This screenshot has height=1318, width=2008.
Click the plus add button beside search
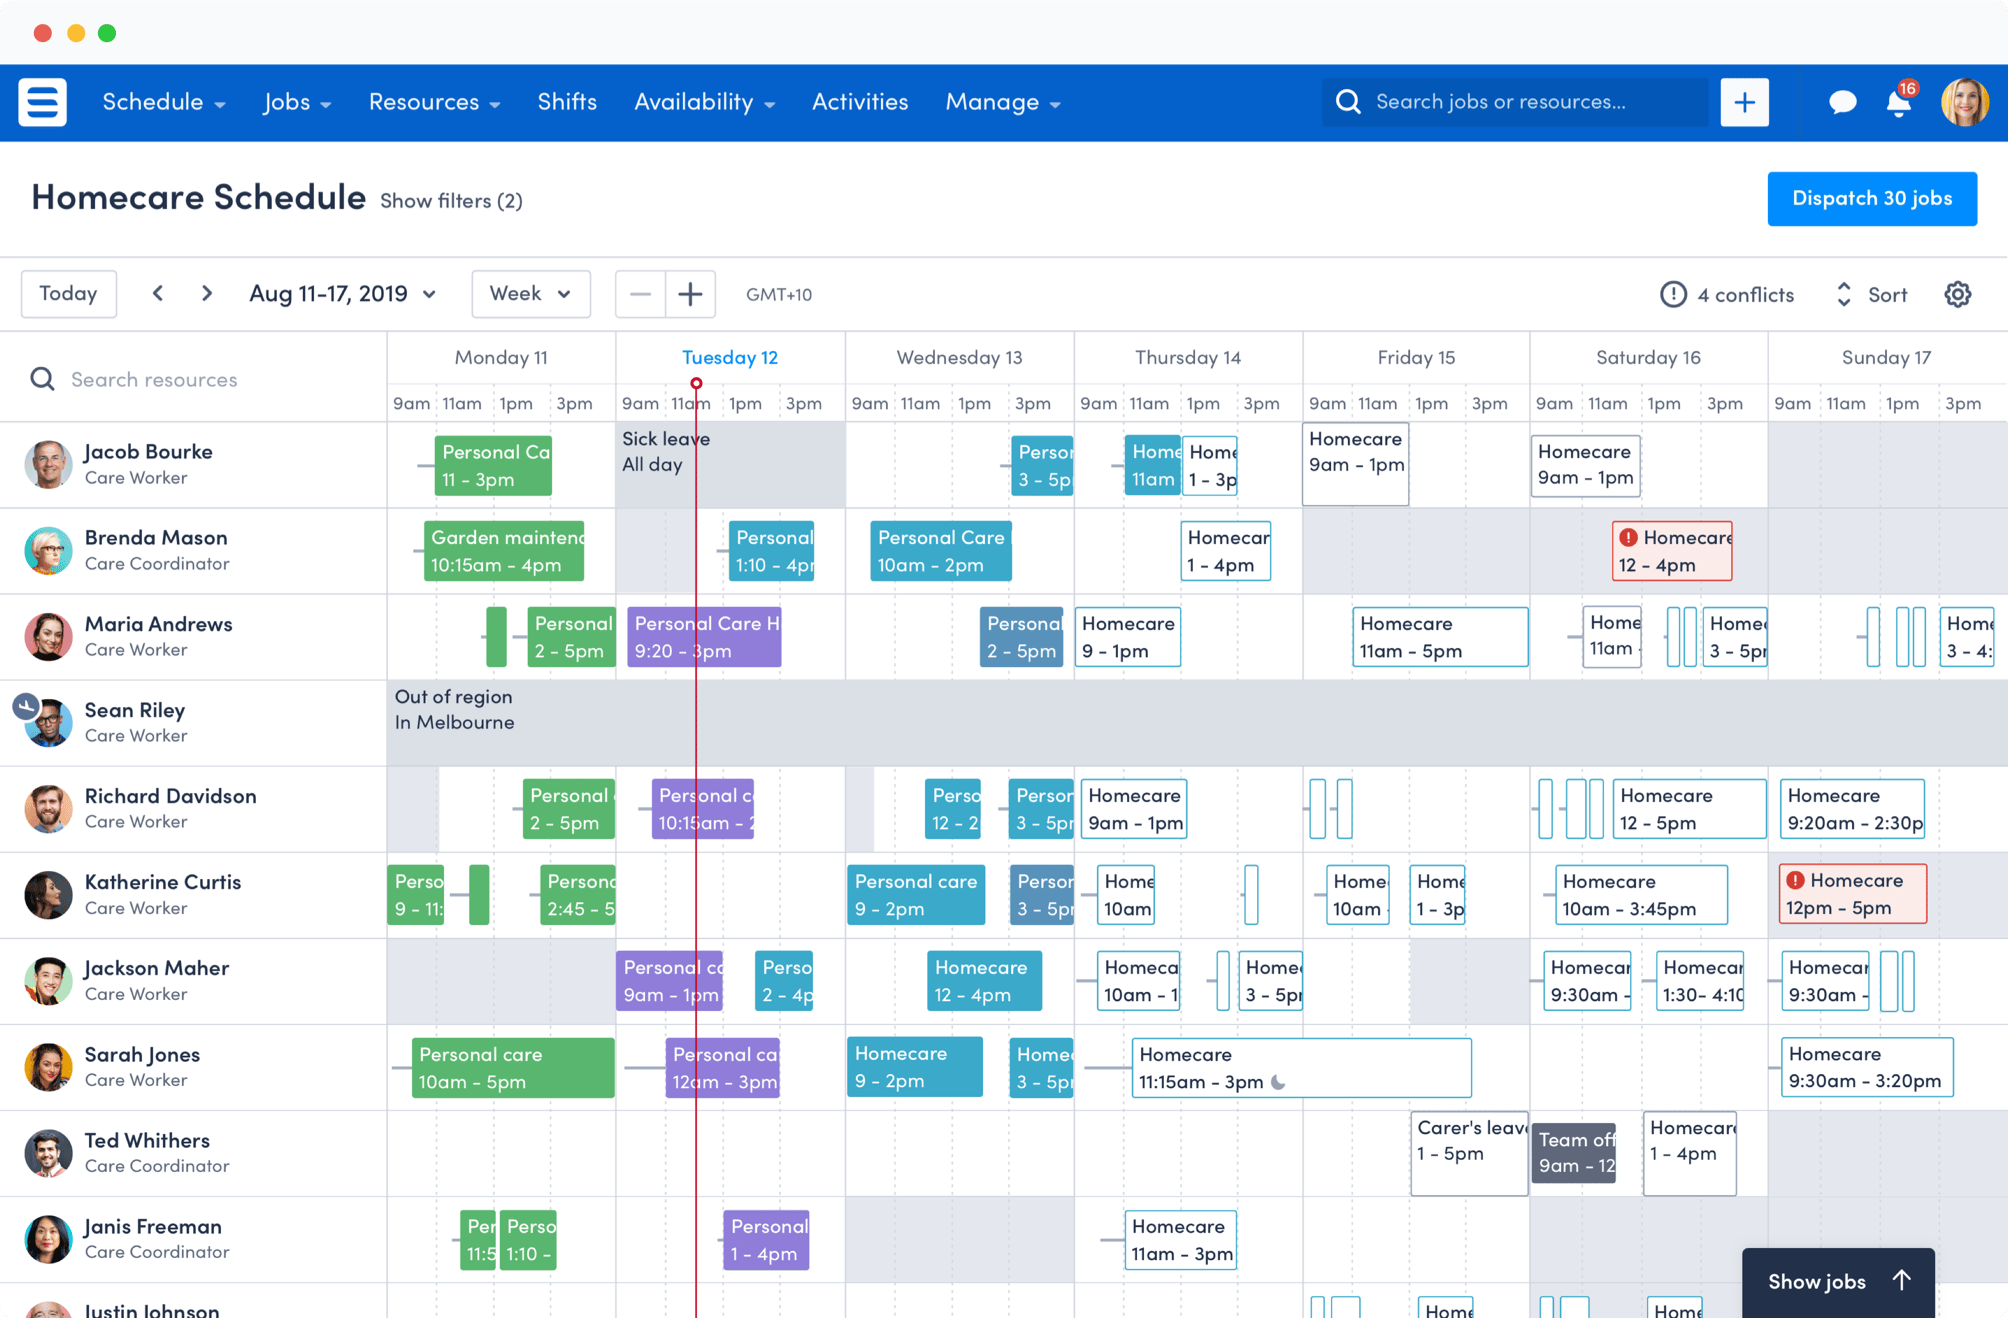click(1744, 102)
